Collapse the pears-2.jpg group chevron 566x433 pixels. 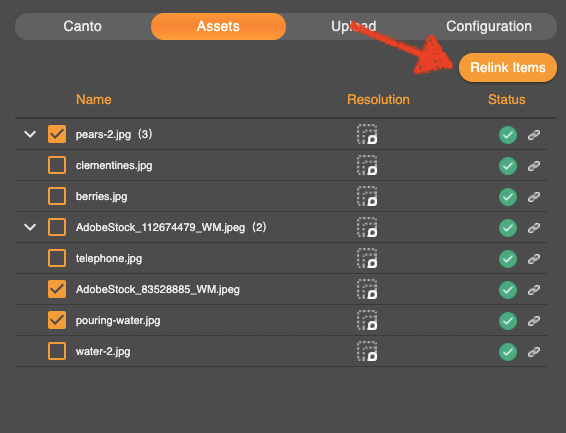click(30, 134)
